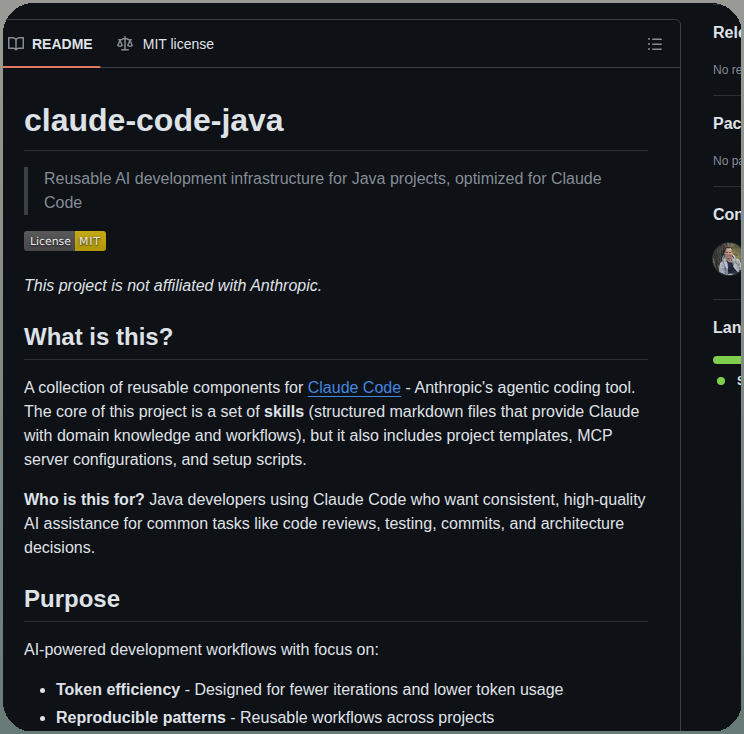Click the license scales icon

click(x=125, y=44)
